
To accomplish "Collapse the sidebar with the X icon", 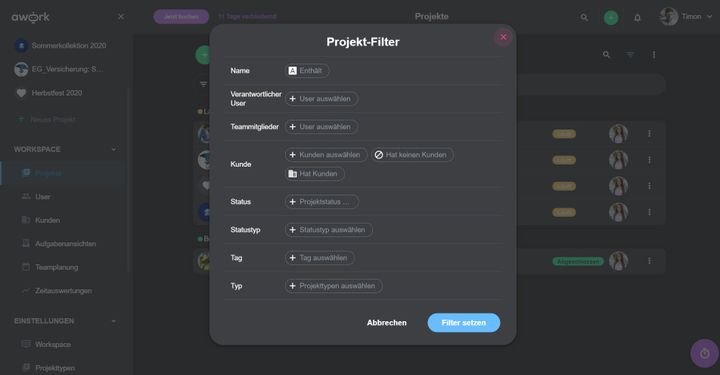I will 121,17.
